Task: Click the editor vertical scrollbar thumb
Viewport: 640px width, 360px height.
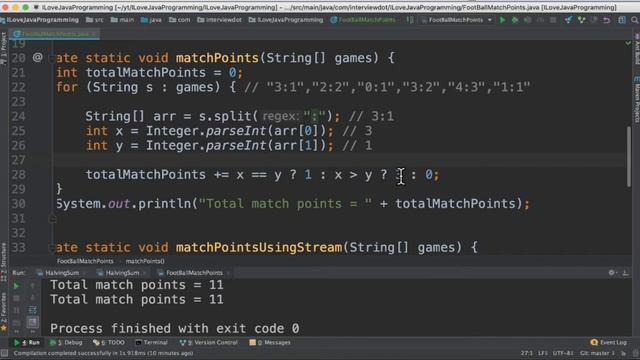Action: click(629, 156)
